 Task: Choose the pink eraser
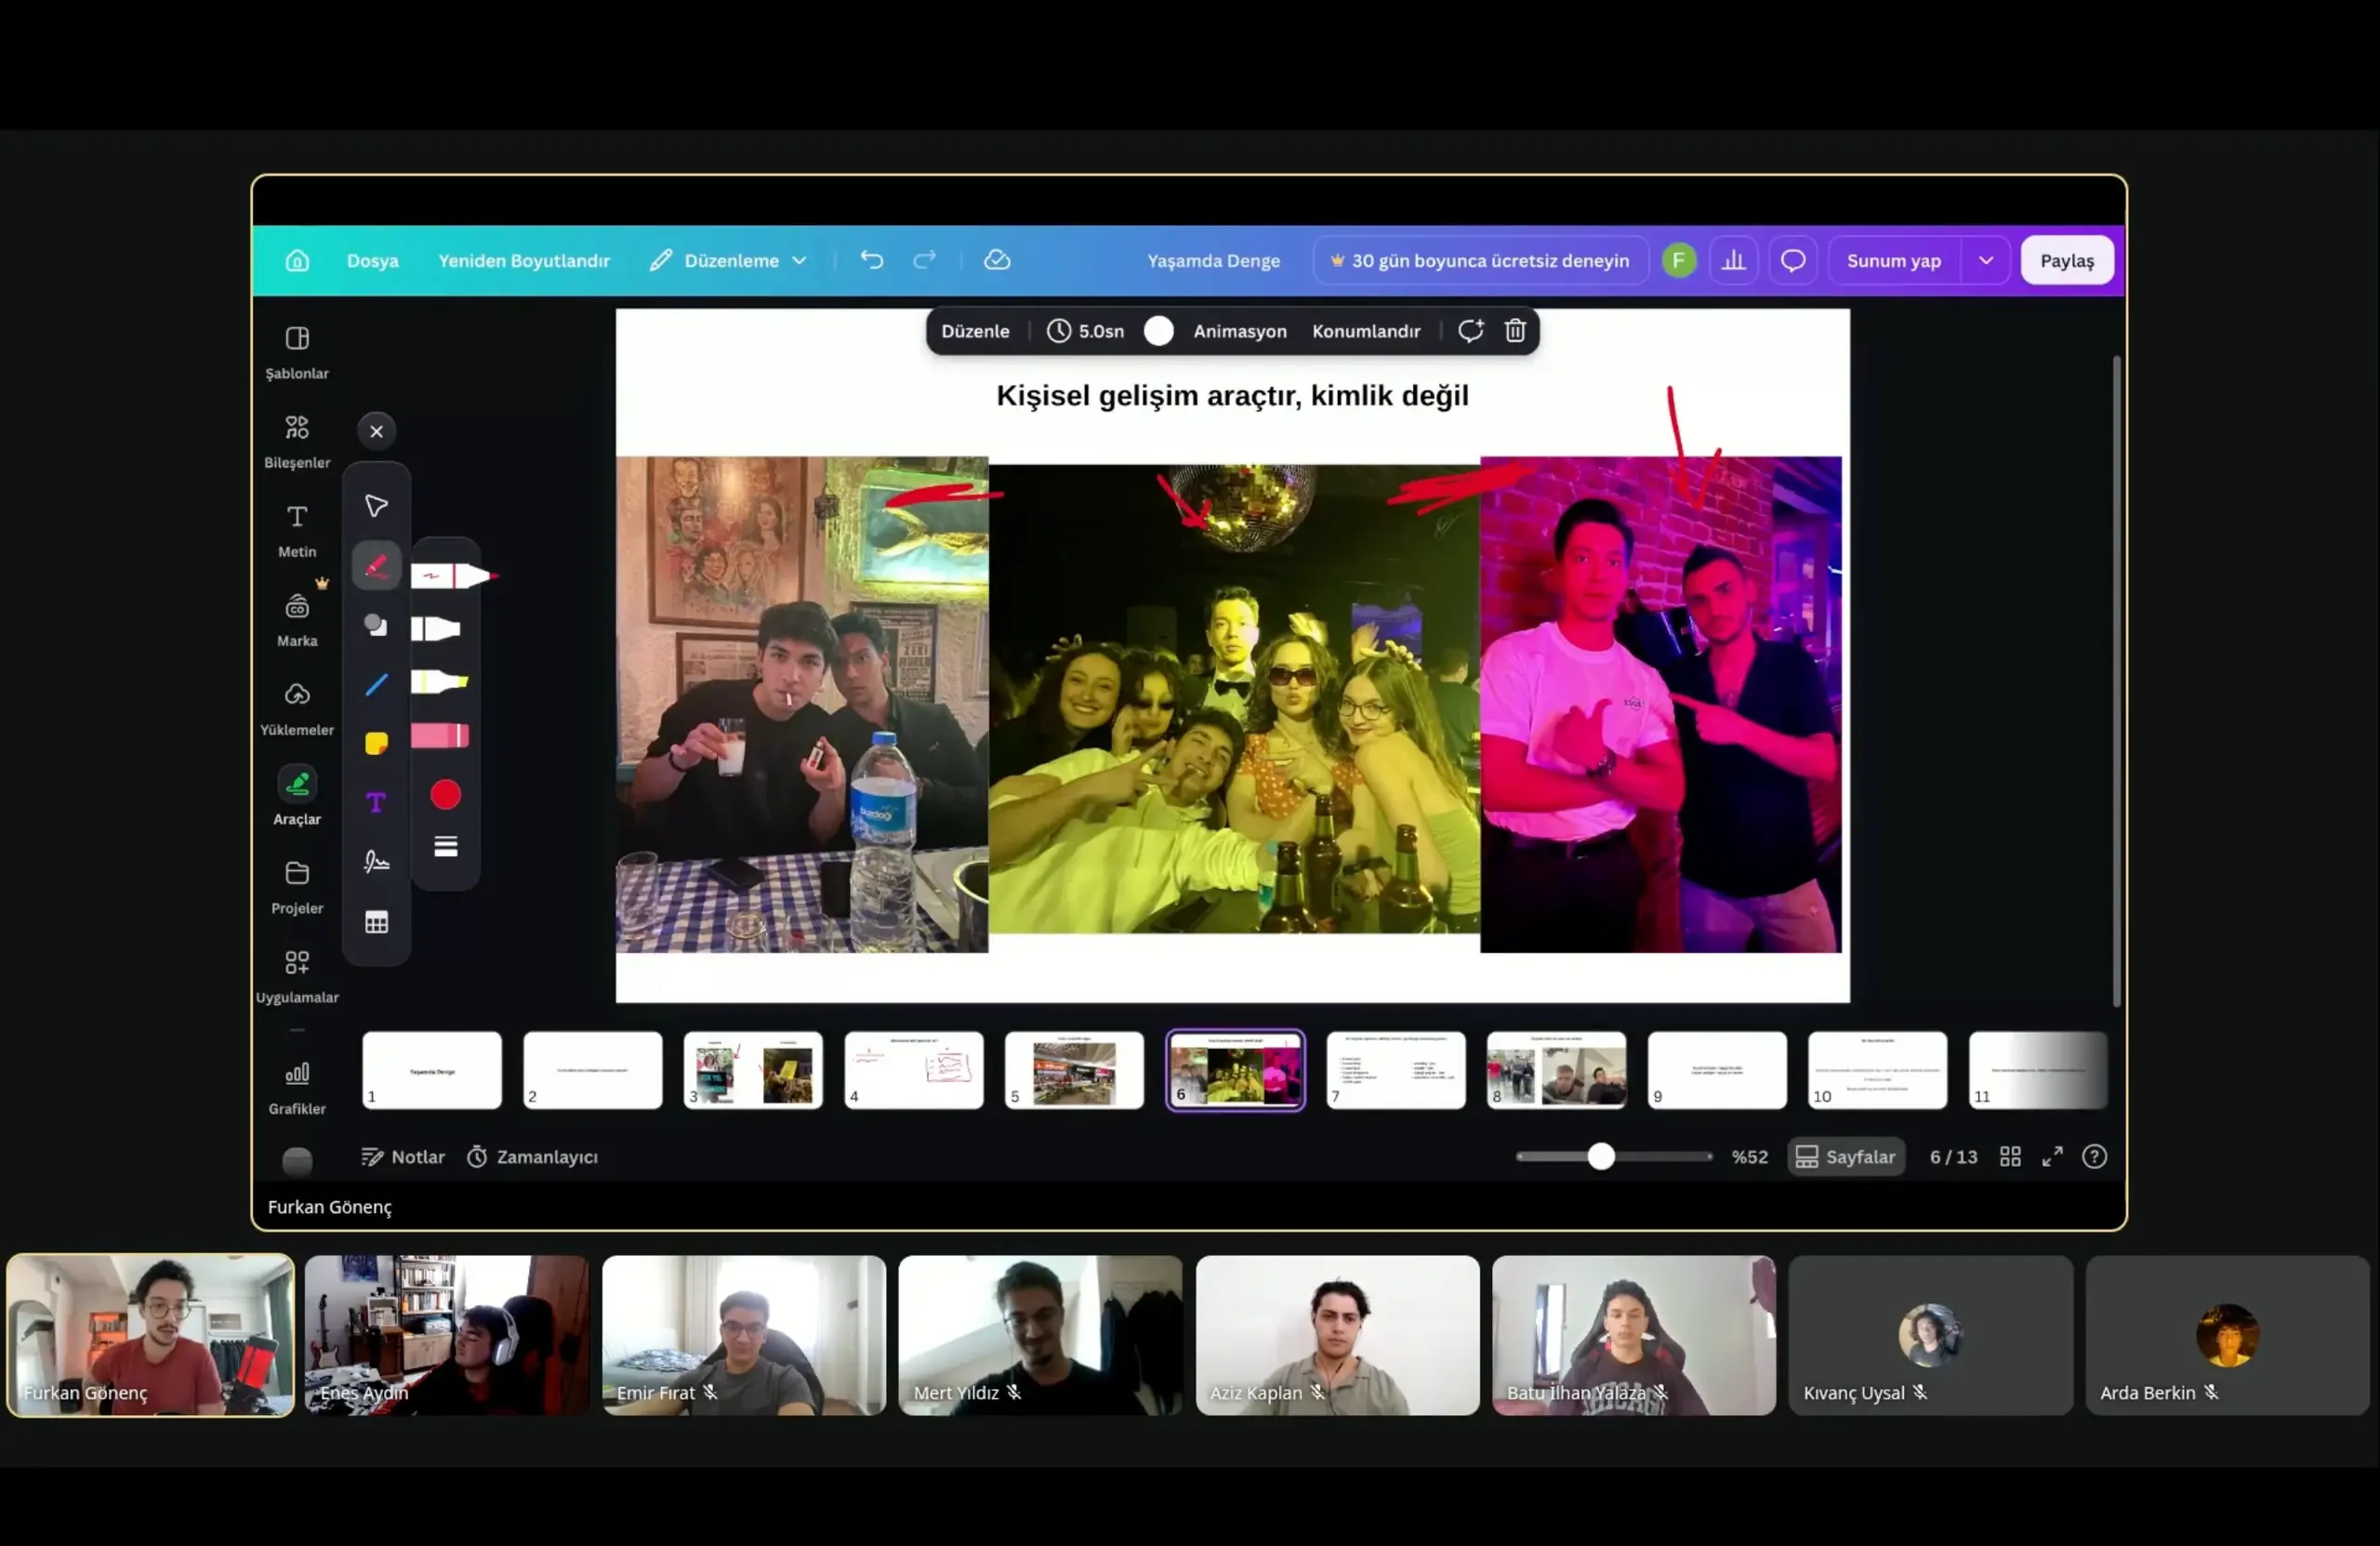tap(440, 737)
